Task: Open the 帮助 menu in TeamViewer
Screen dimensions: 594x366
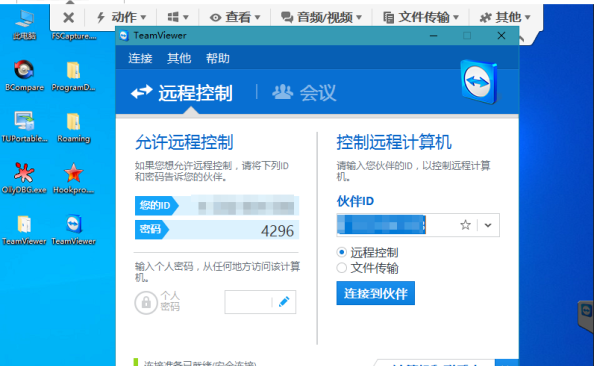Action: [217, 58]
